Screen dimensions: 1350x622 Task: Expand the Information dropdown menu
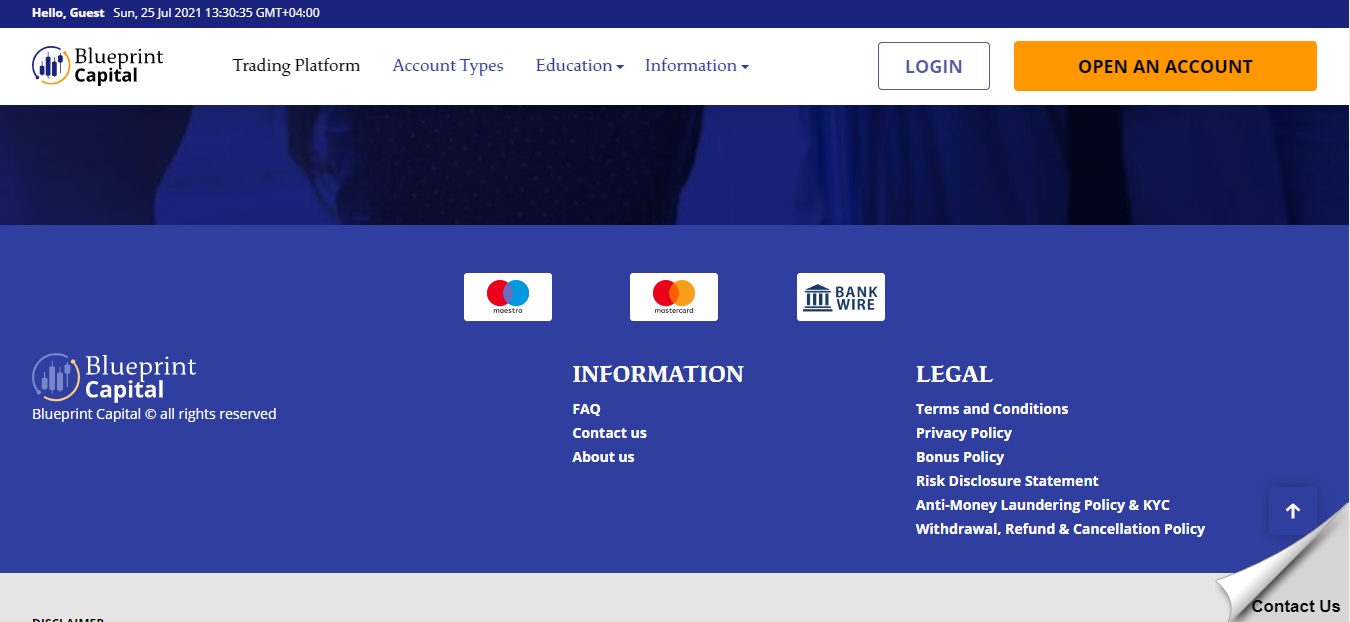pyautogui.click(x=697, y=65)
